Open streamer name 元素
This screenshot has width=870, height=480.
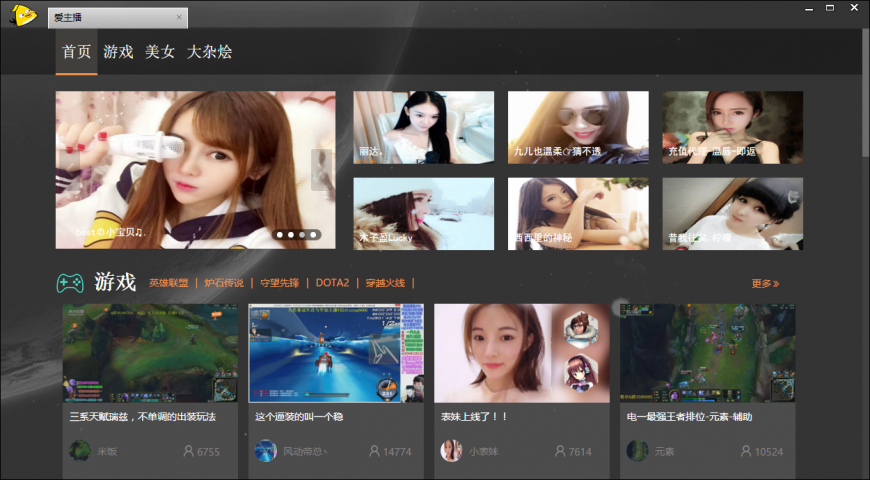pos(664,452)
